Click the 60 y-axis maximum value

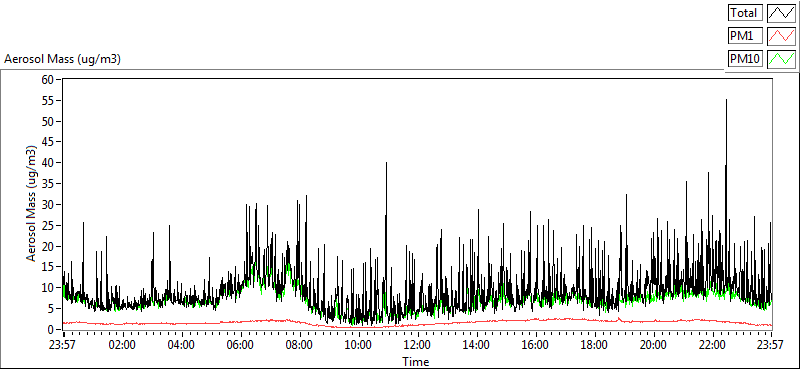[x=49, y=80]
